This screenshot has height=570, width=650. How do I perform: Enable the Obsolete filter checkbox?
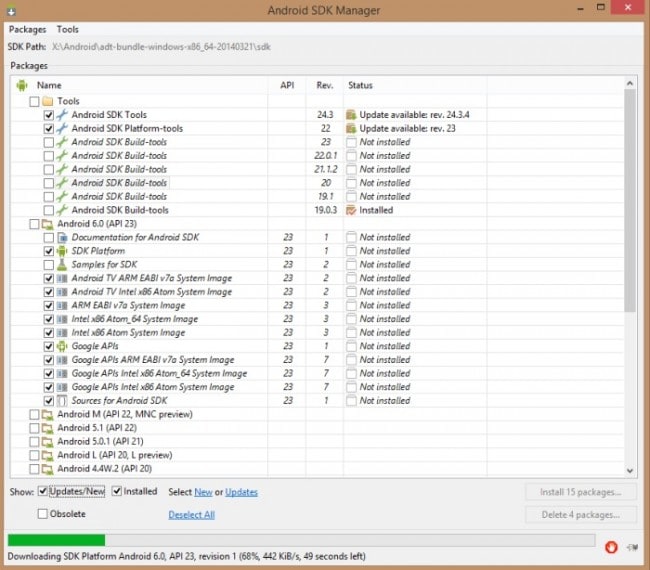pos(42,514)
